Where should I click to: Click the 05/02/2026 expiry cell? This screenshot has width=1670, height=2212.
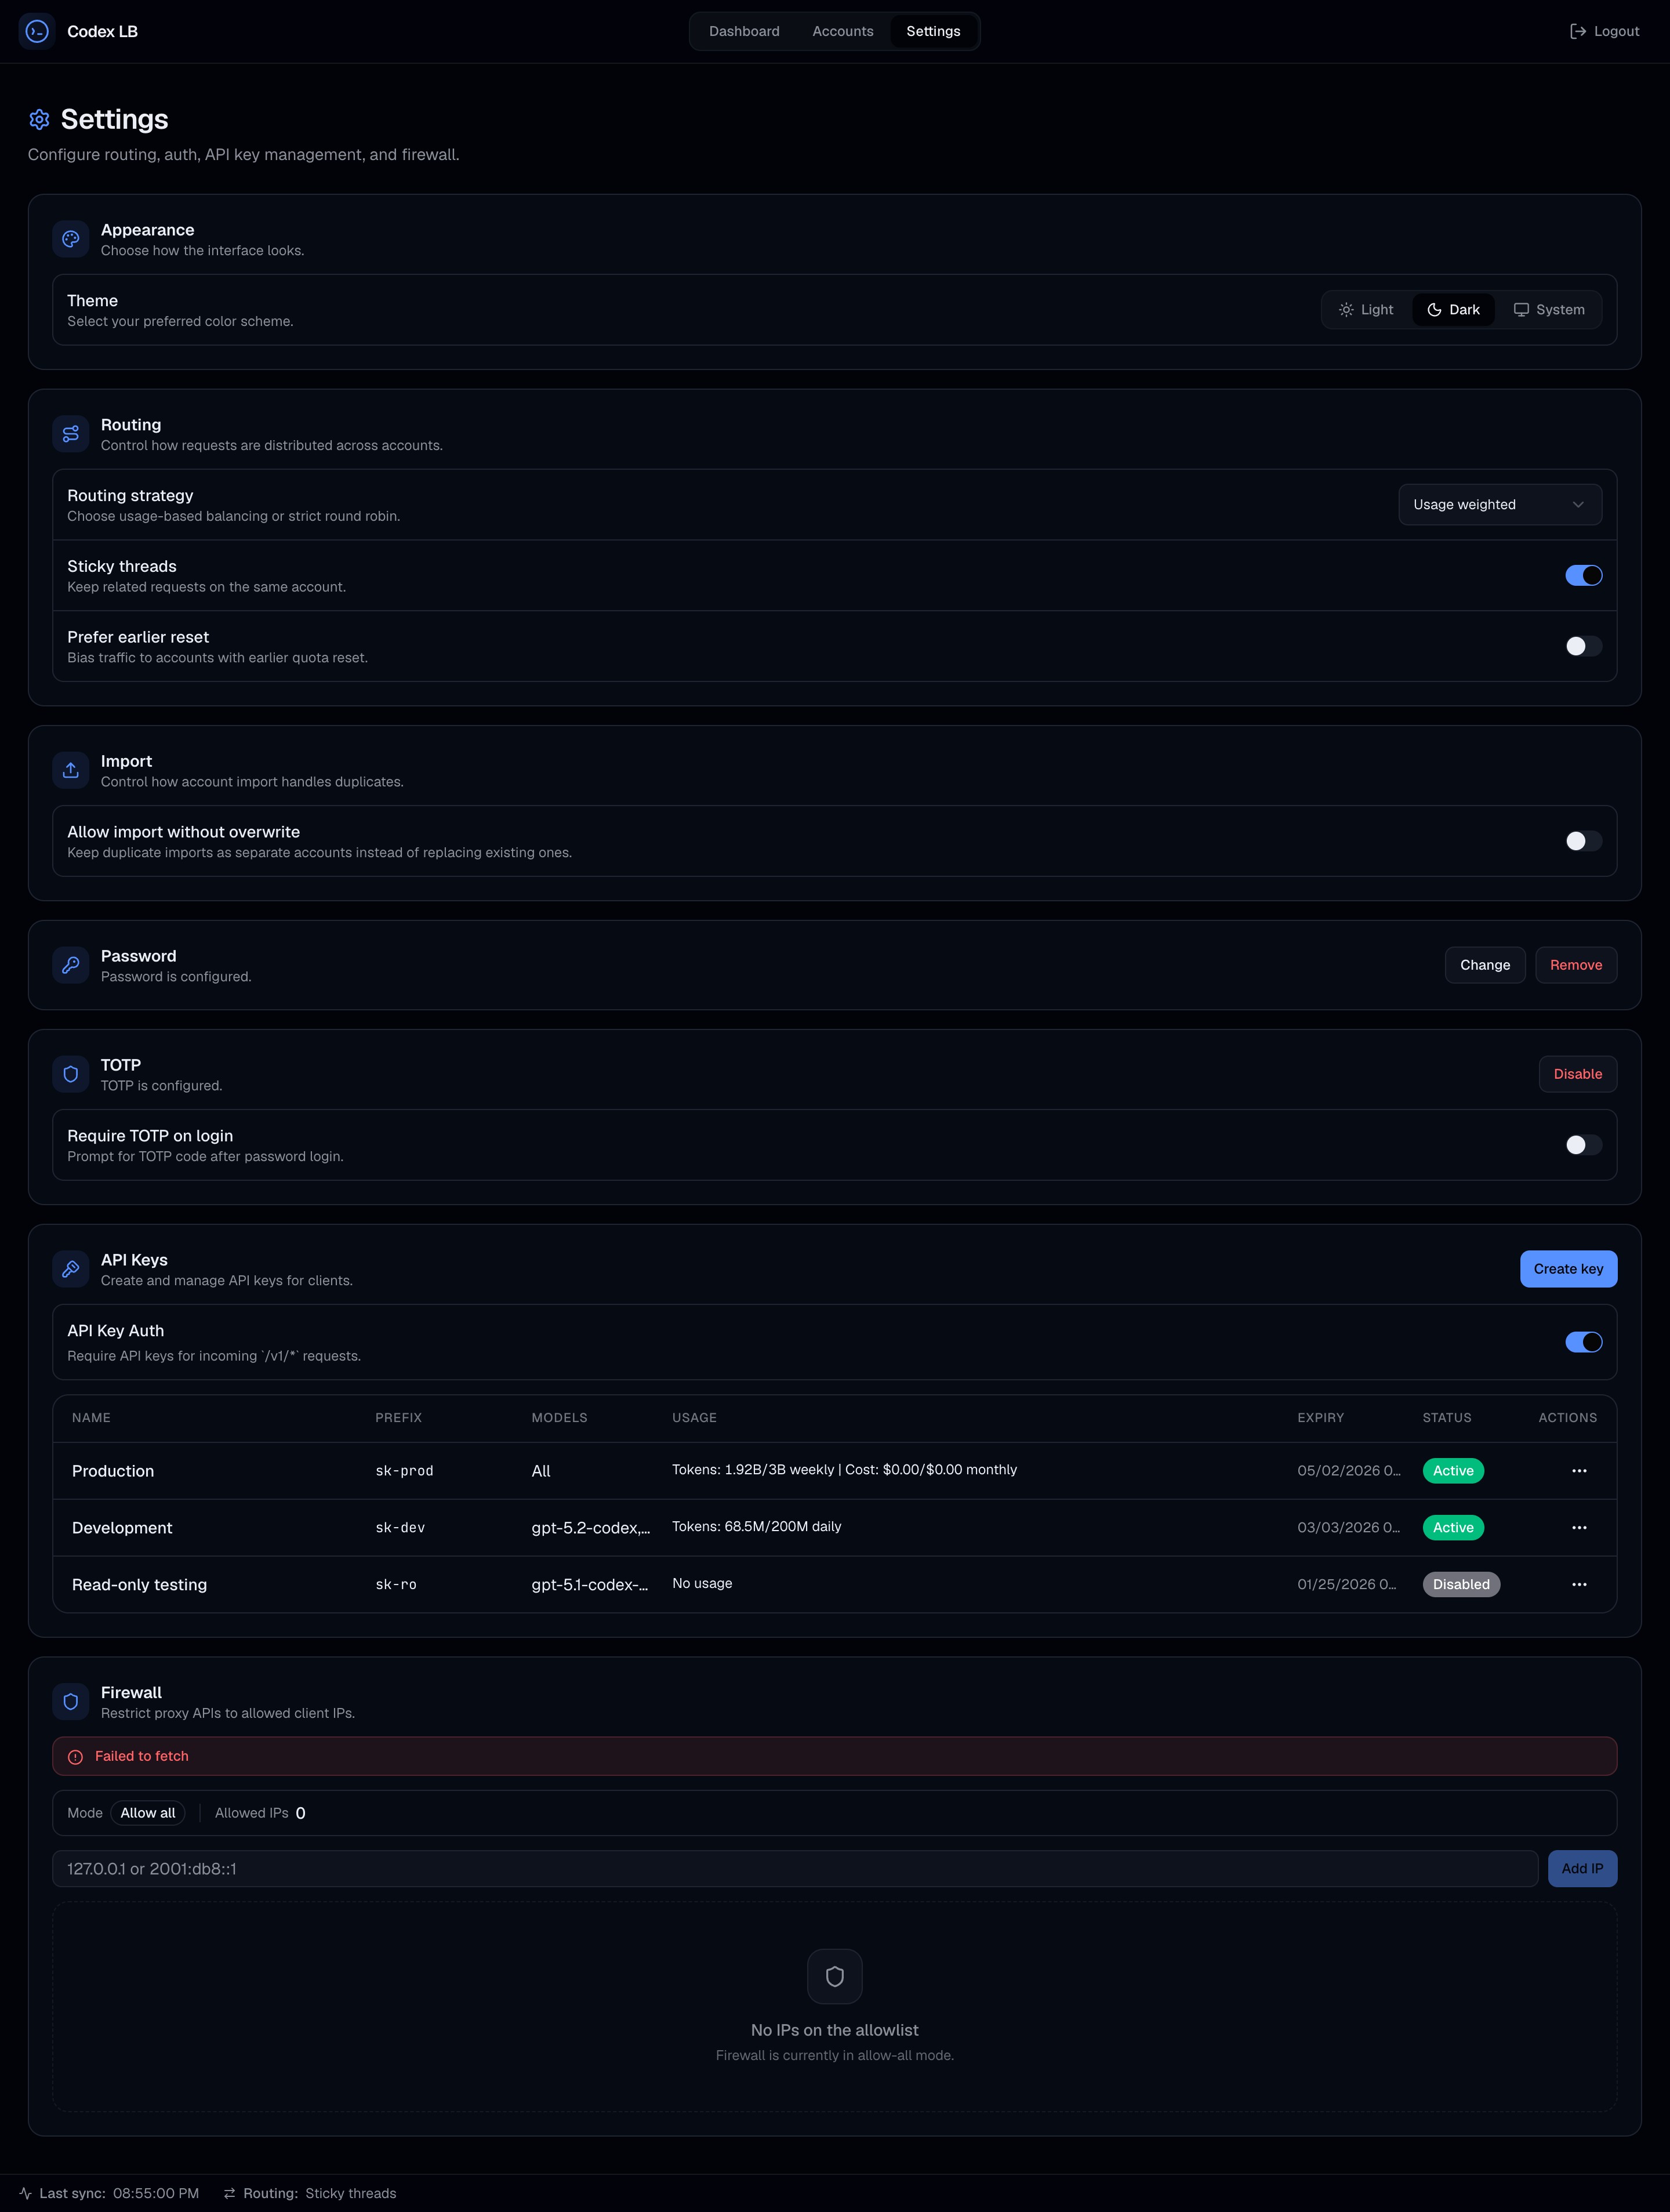[x=1348, y=1471]
